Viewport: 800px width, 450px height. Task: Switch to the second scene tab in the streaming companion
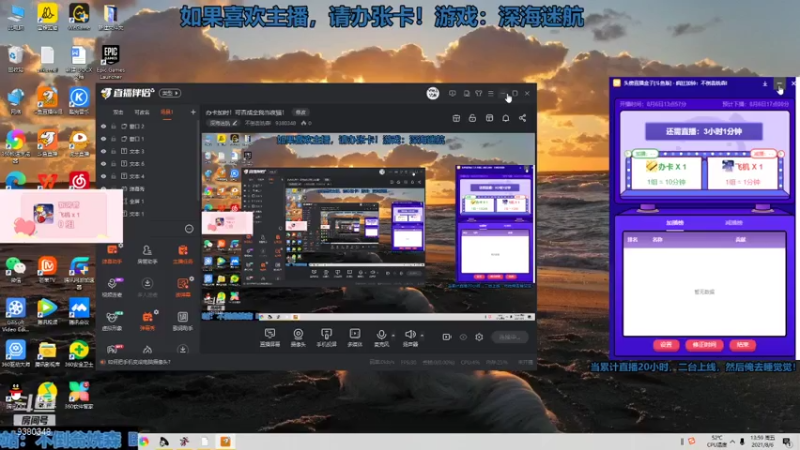[142, 112]
